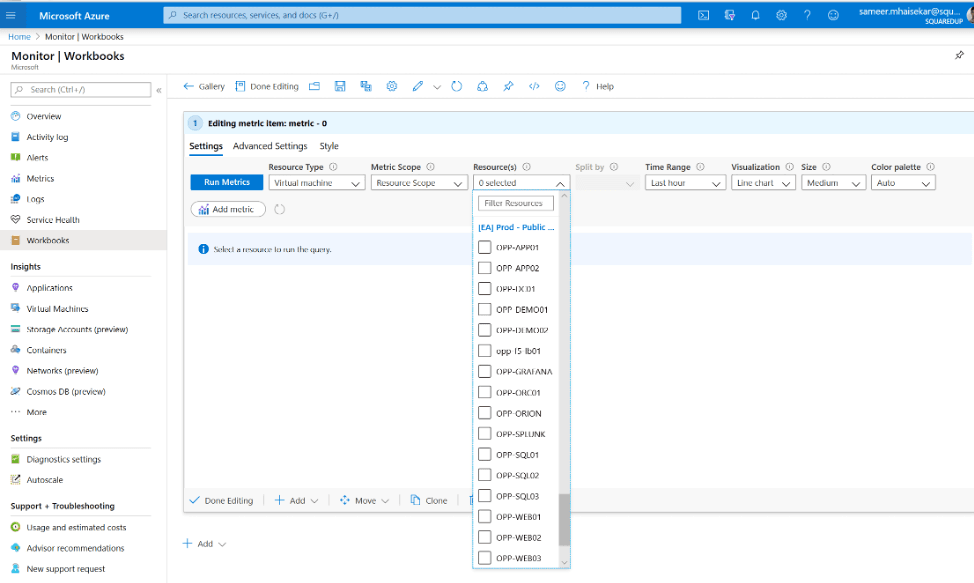Screen dimensions: 974x583
Task: Switch to the Style tab
Action: tap(329, 146)
